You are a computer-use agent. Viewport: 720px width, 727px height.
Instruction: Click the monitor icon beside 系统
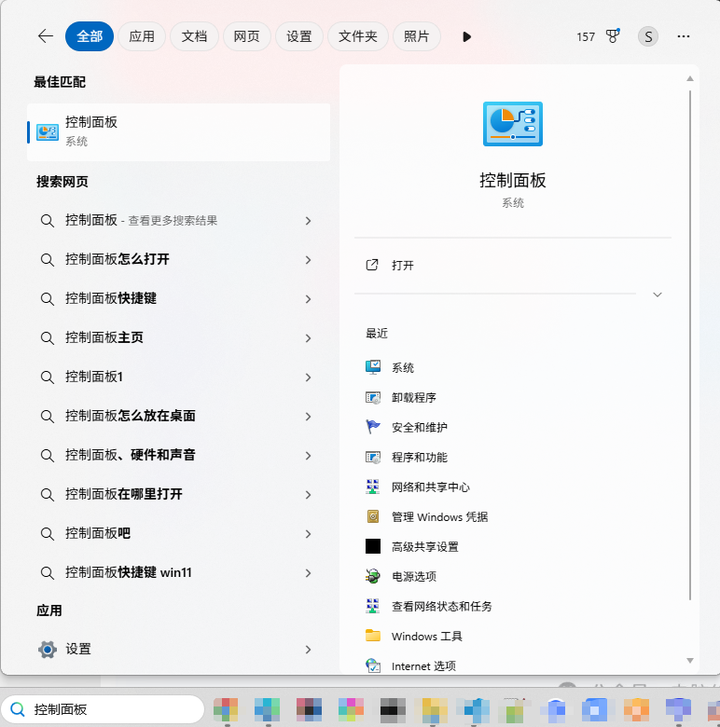pos(373,367)
